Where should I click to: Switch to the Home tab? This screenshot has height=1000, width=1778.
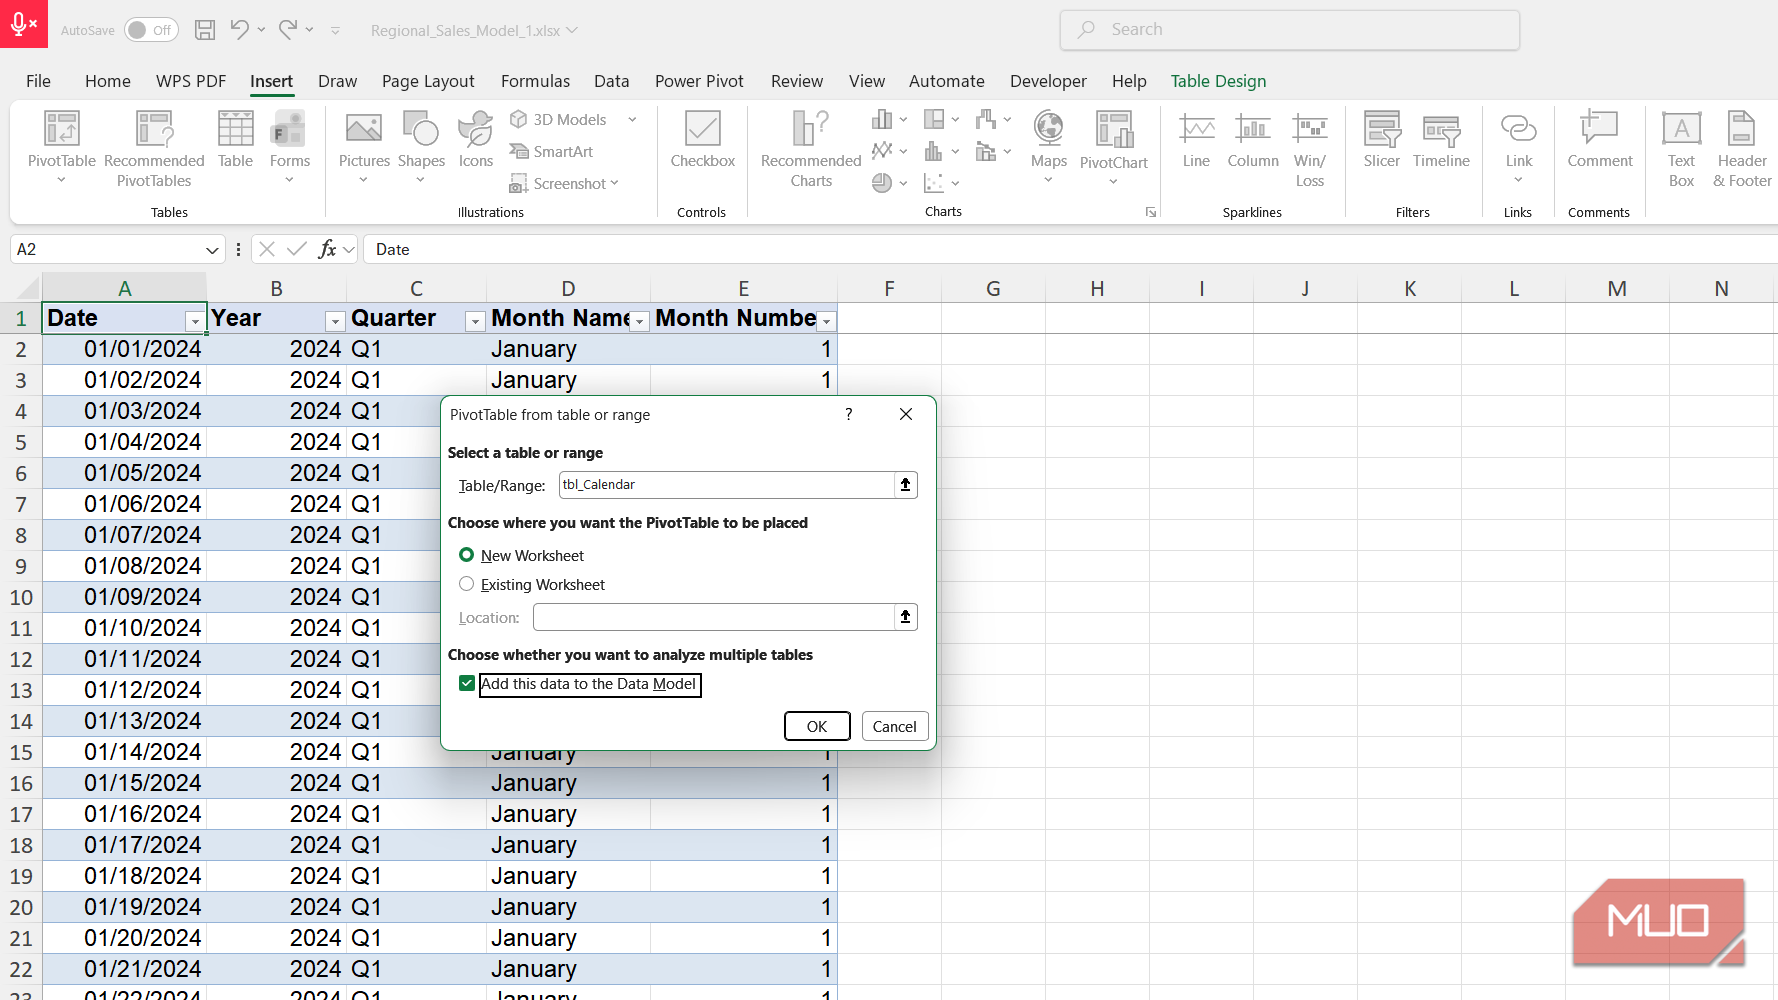click(x=108, y=81)
